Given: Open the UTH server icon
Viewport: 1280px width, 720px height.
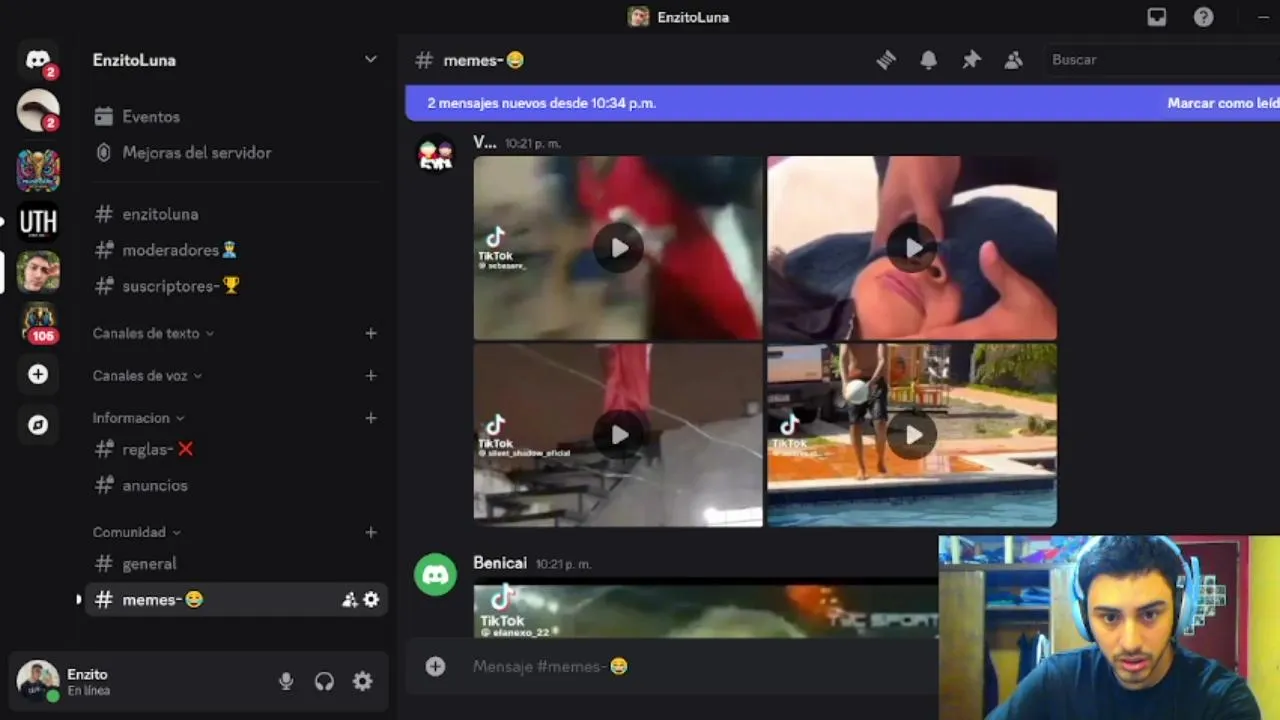Looking at the screenshot, I should (x=38, y=221).
